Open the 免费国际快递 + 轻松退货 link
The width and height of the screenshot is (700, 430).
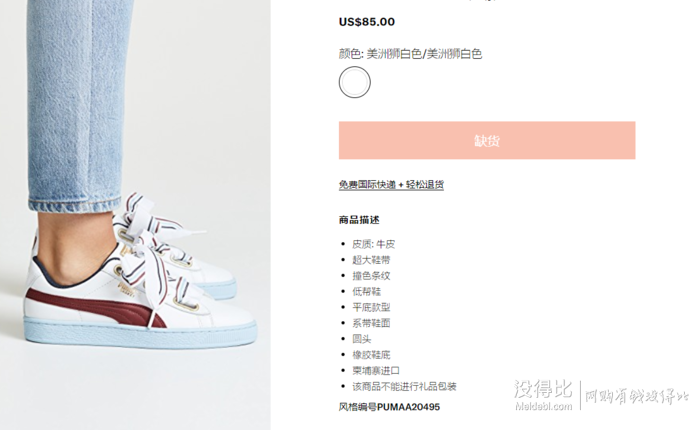pos(391,184)
